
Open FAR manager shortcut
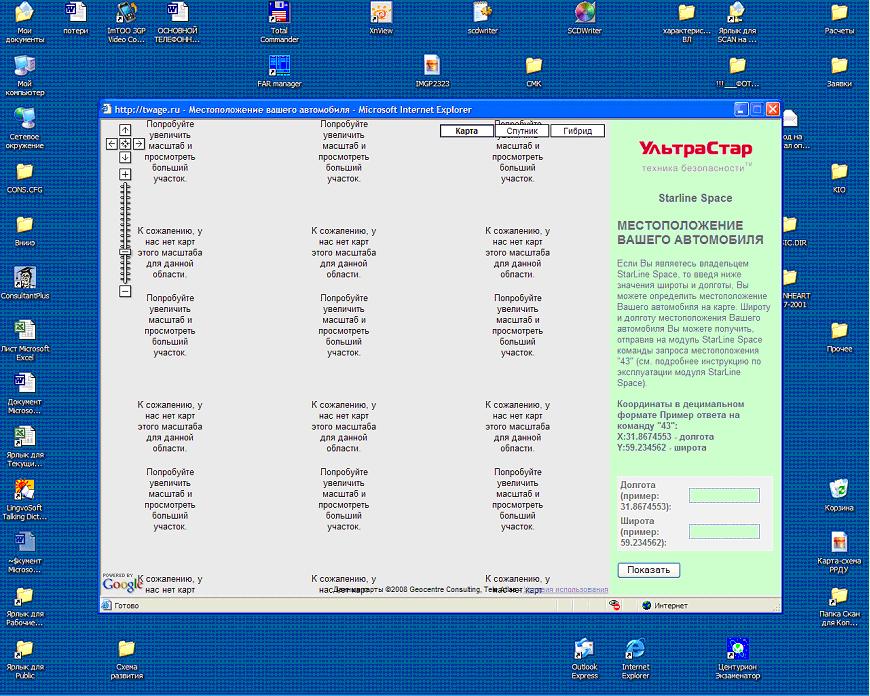[x=279, y=72]
